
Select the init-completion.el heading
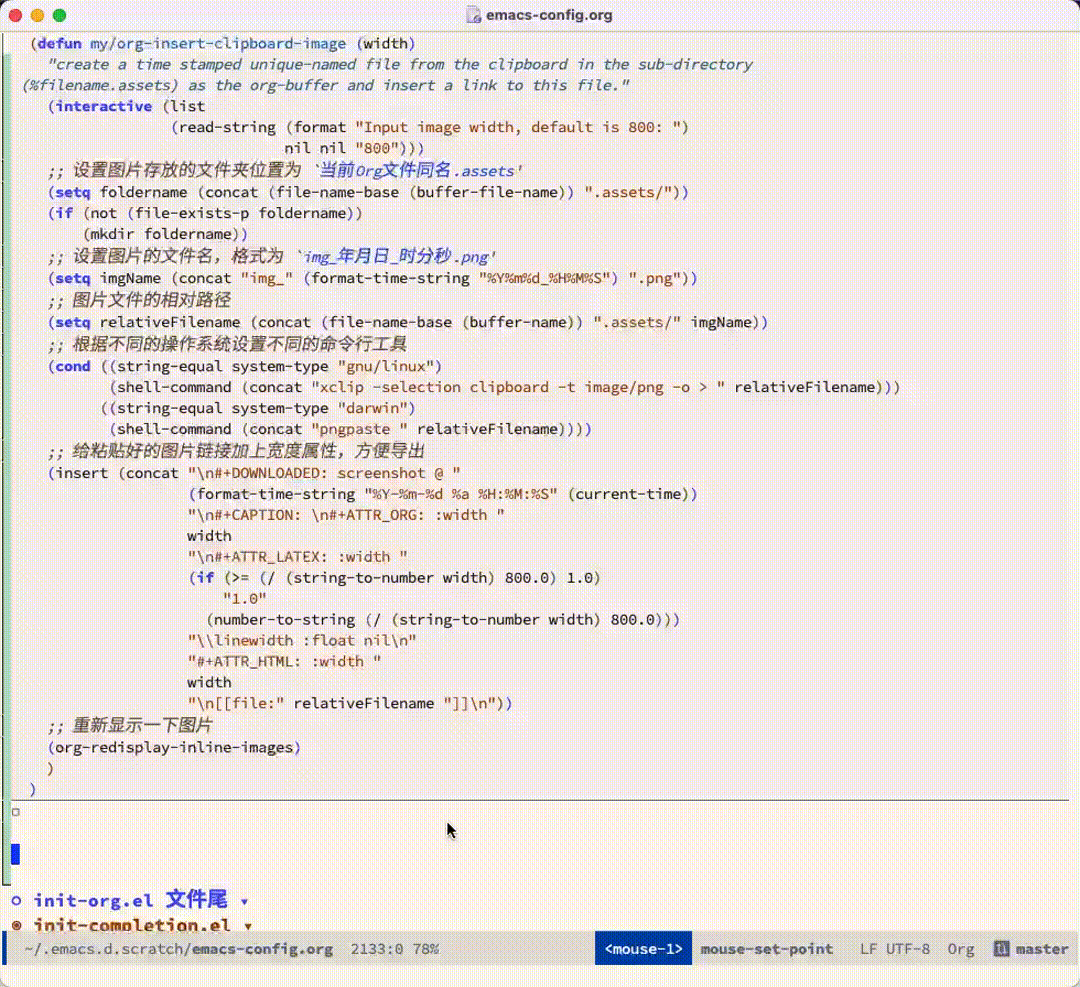pos(132,924)
